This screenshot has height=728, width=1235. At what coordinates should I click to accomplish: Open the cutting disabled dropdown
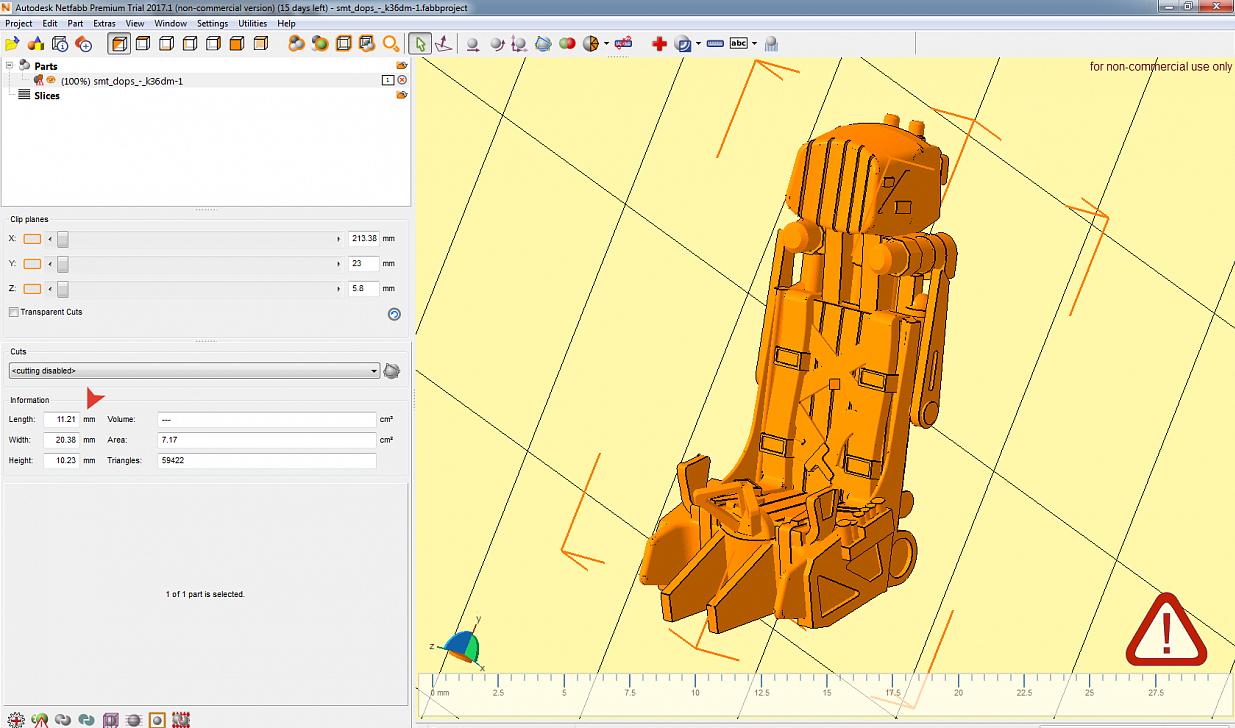pos(194,371)
